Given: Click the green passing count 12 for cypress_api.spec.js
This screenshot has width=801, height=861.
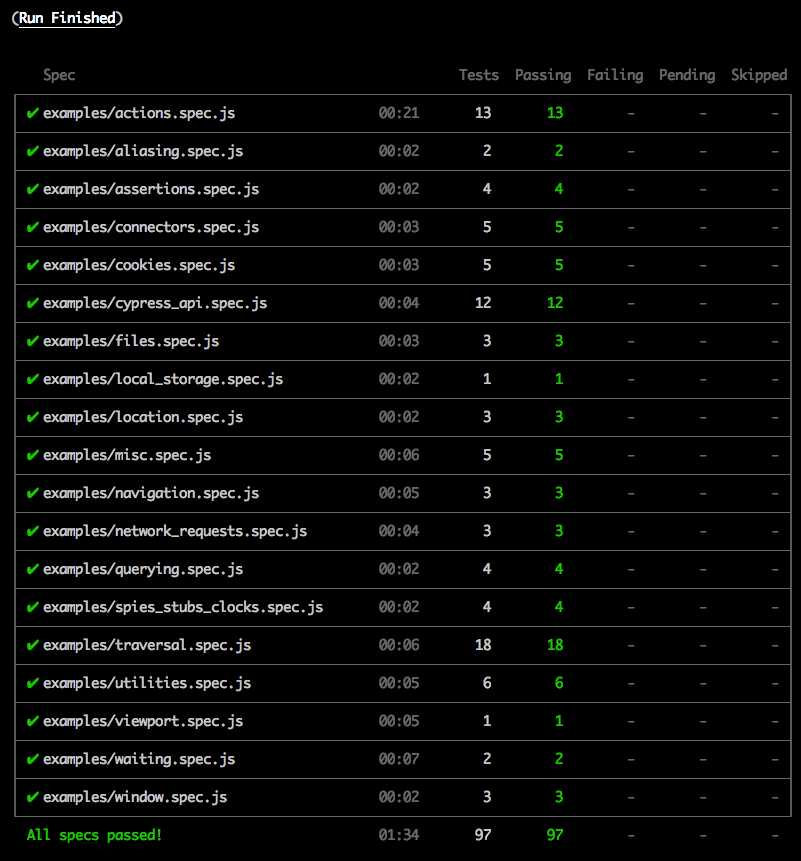Looking at the screenshot, I should 555,303.
